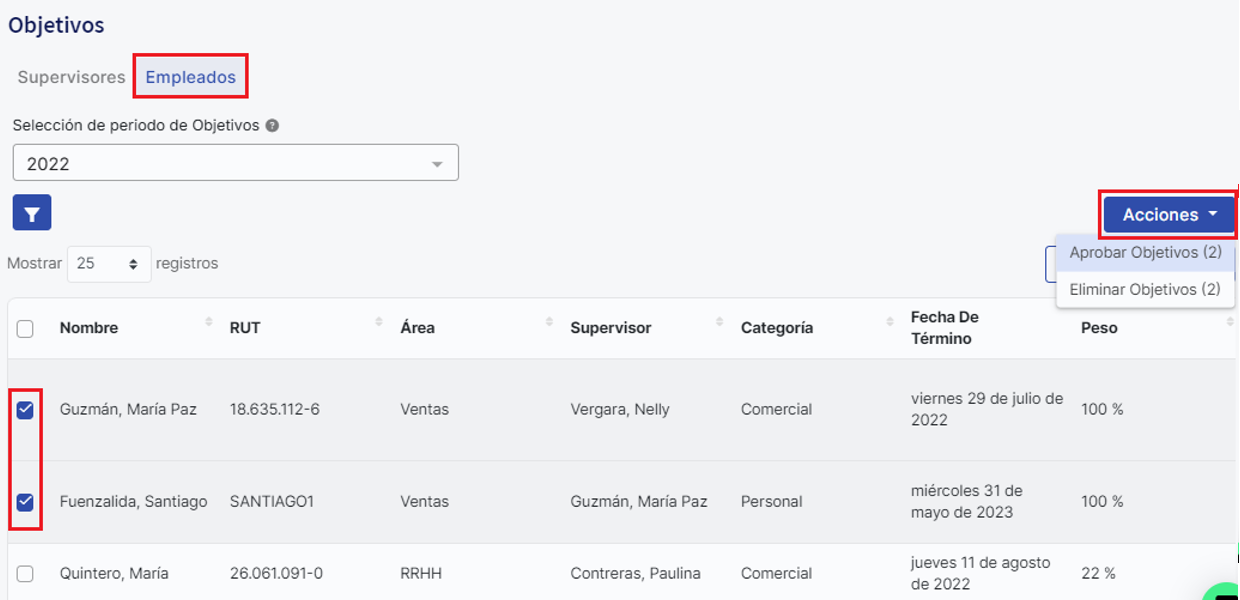The width and height of the screenshot is (1240, 600).
Task: Uncheck the Guzmán, María Paz row
Action: pyautogui.click(x=25, y=409)
